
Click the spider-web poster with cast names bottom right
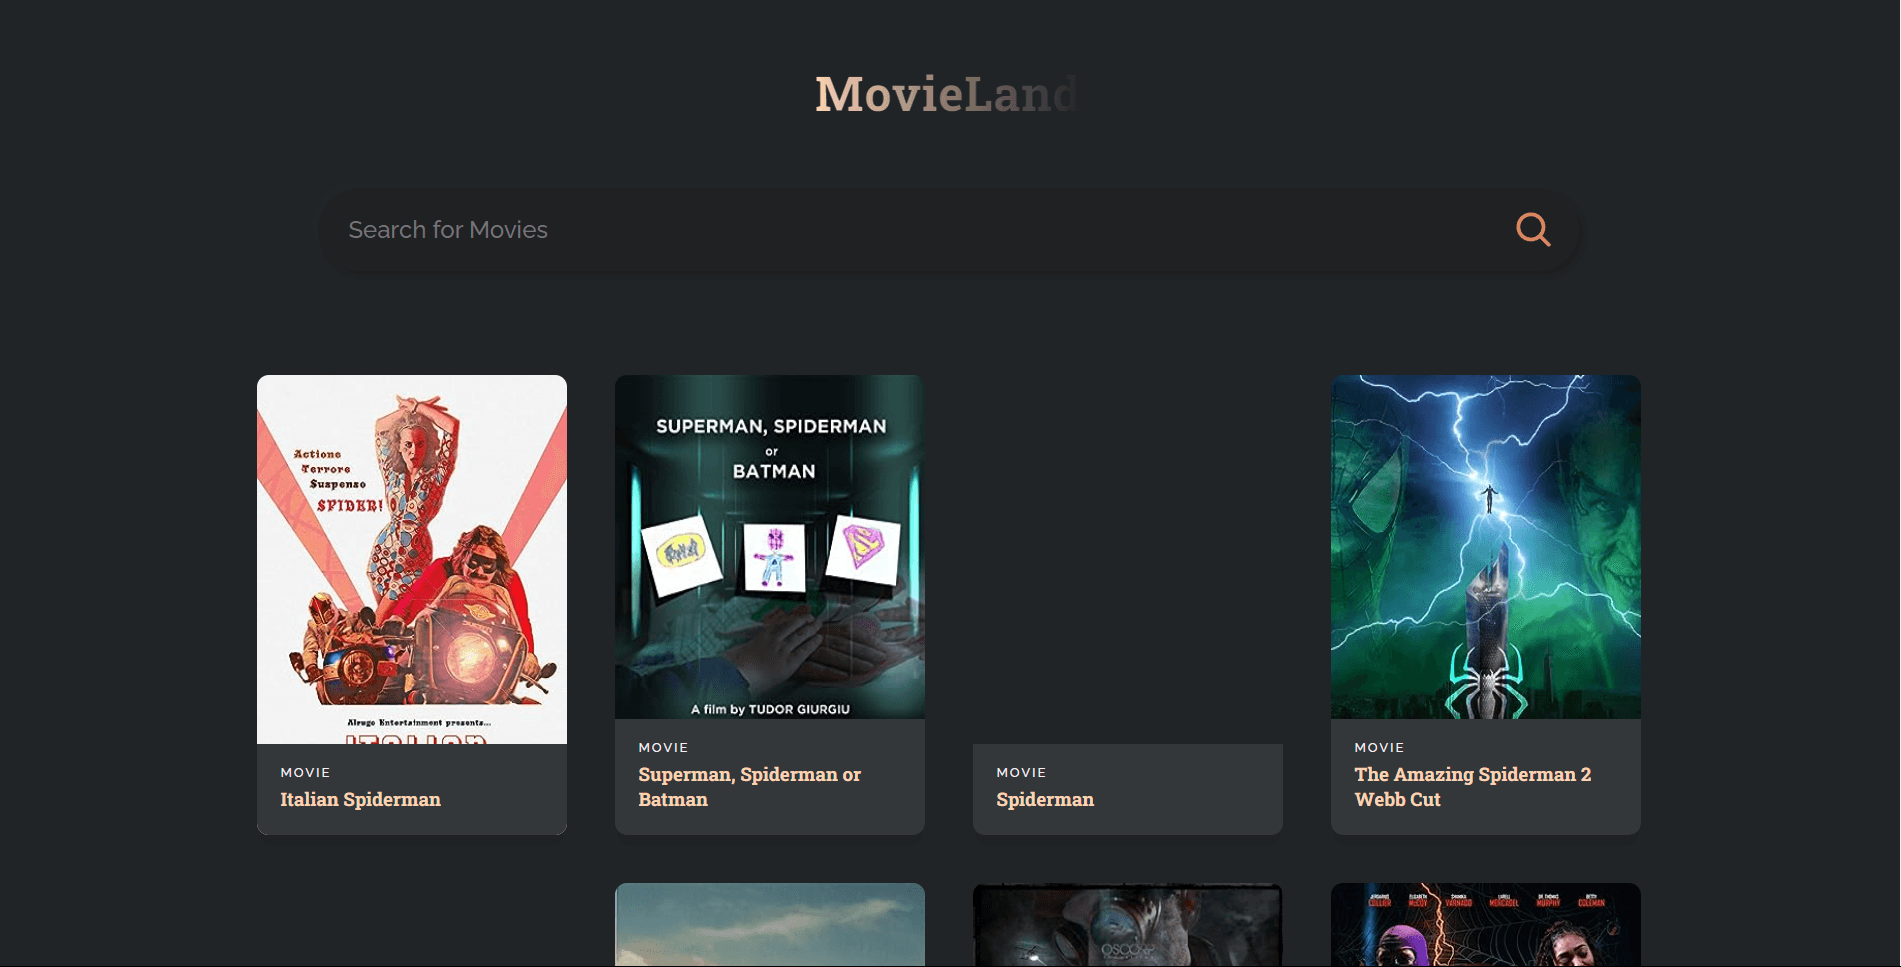[1485, 923]
